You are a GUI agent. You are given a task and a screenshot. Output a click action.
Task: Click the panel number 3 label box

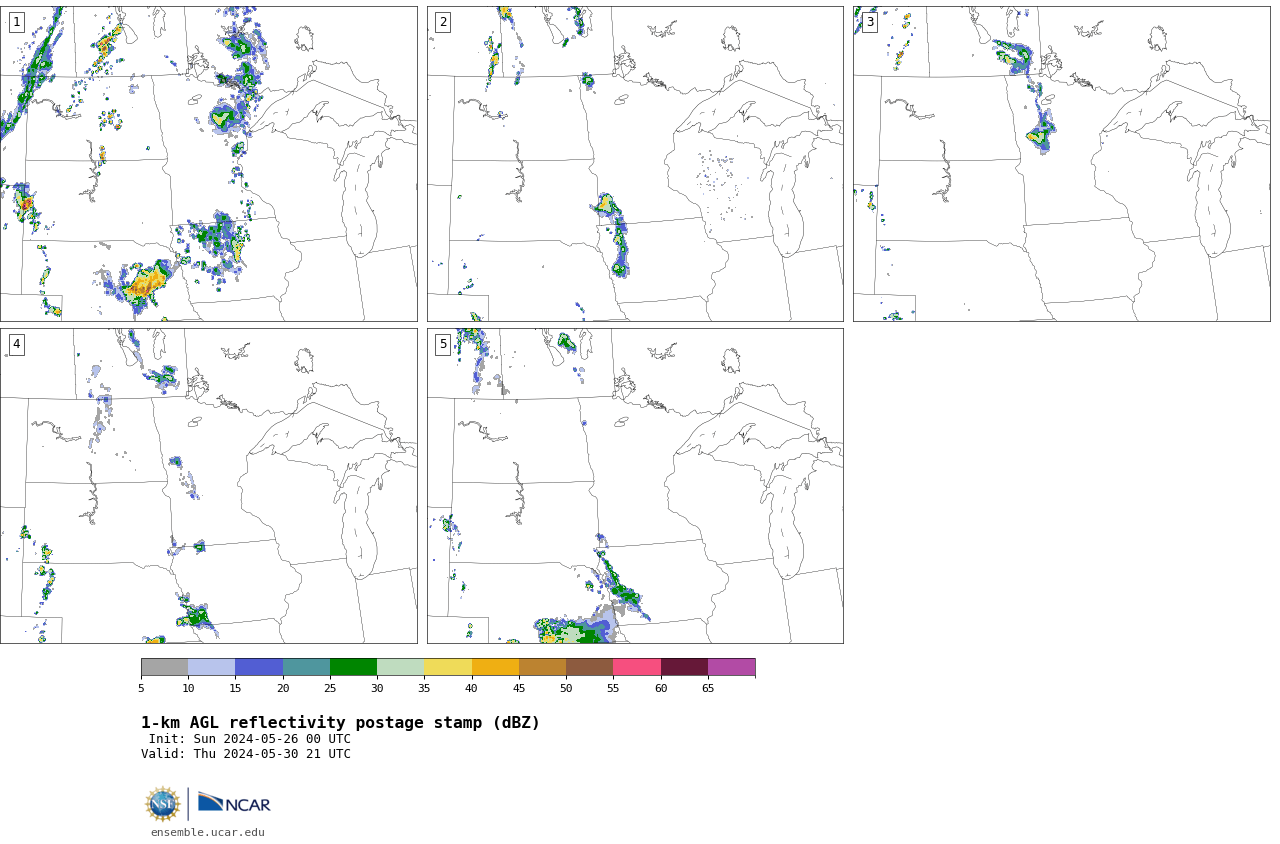point(869,22)
